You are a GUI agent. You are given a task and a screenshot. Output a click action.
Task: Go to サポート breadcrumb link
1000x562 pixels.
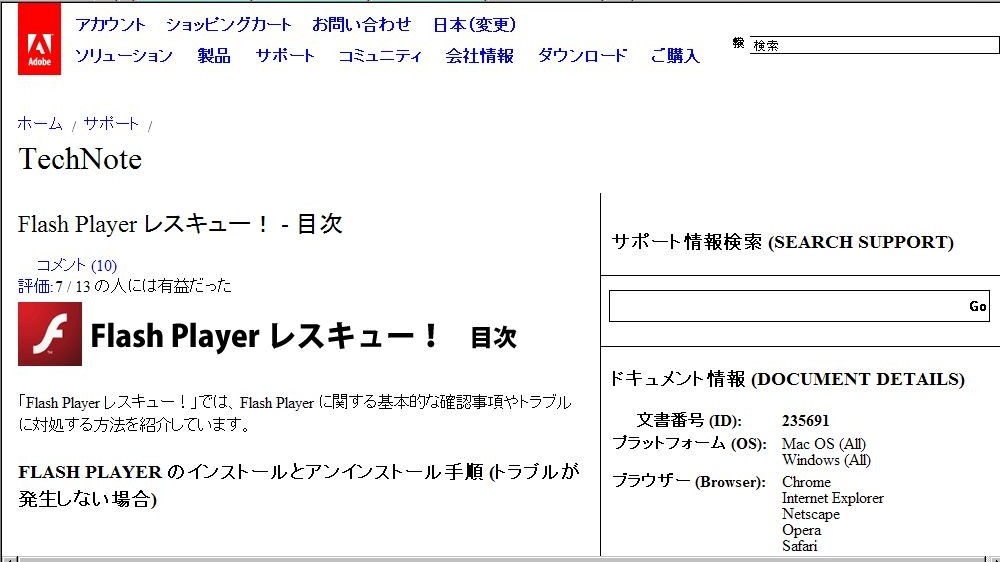111,123
